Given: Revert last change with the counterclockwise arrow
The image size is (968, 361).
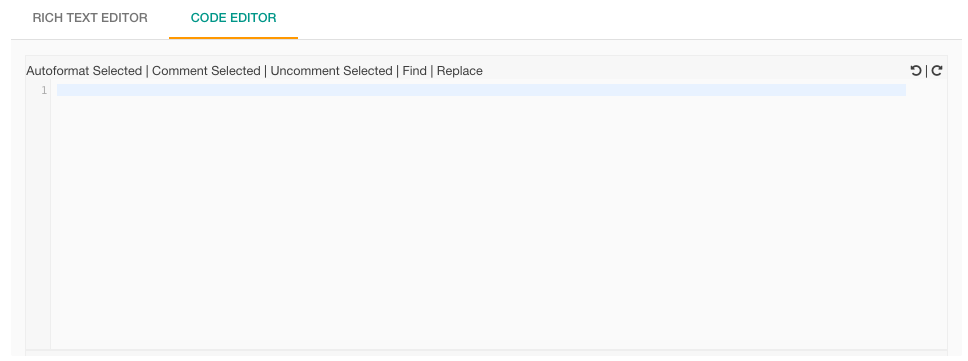Looking at the screenshot, I should pos(916,70).
